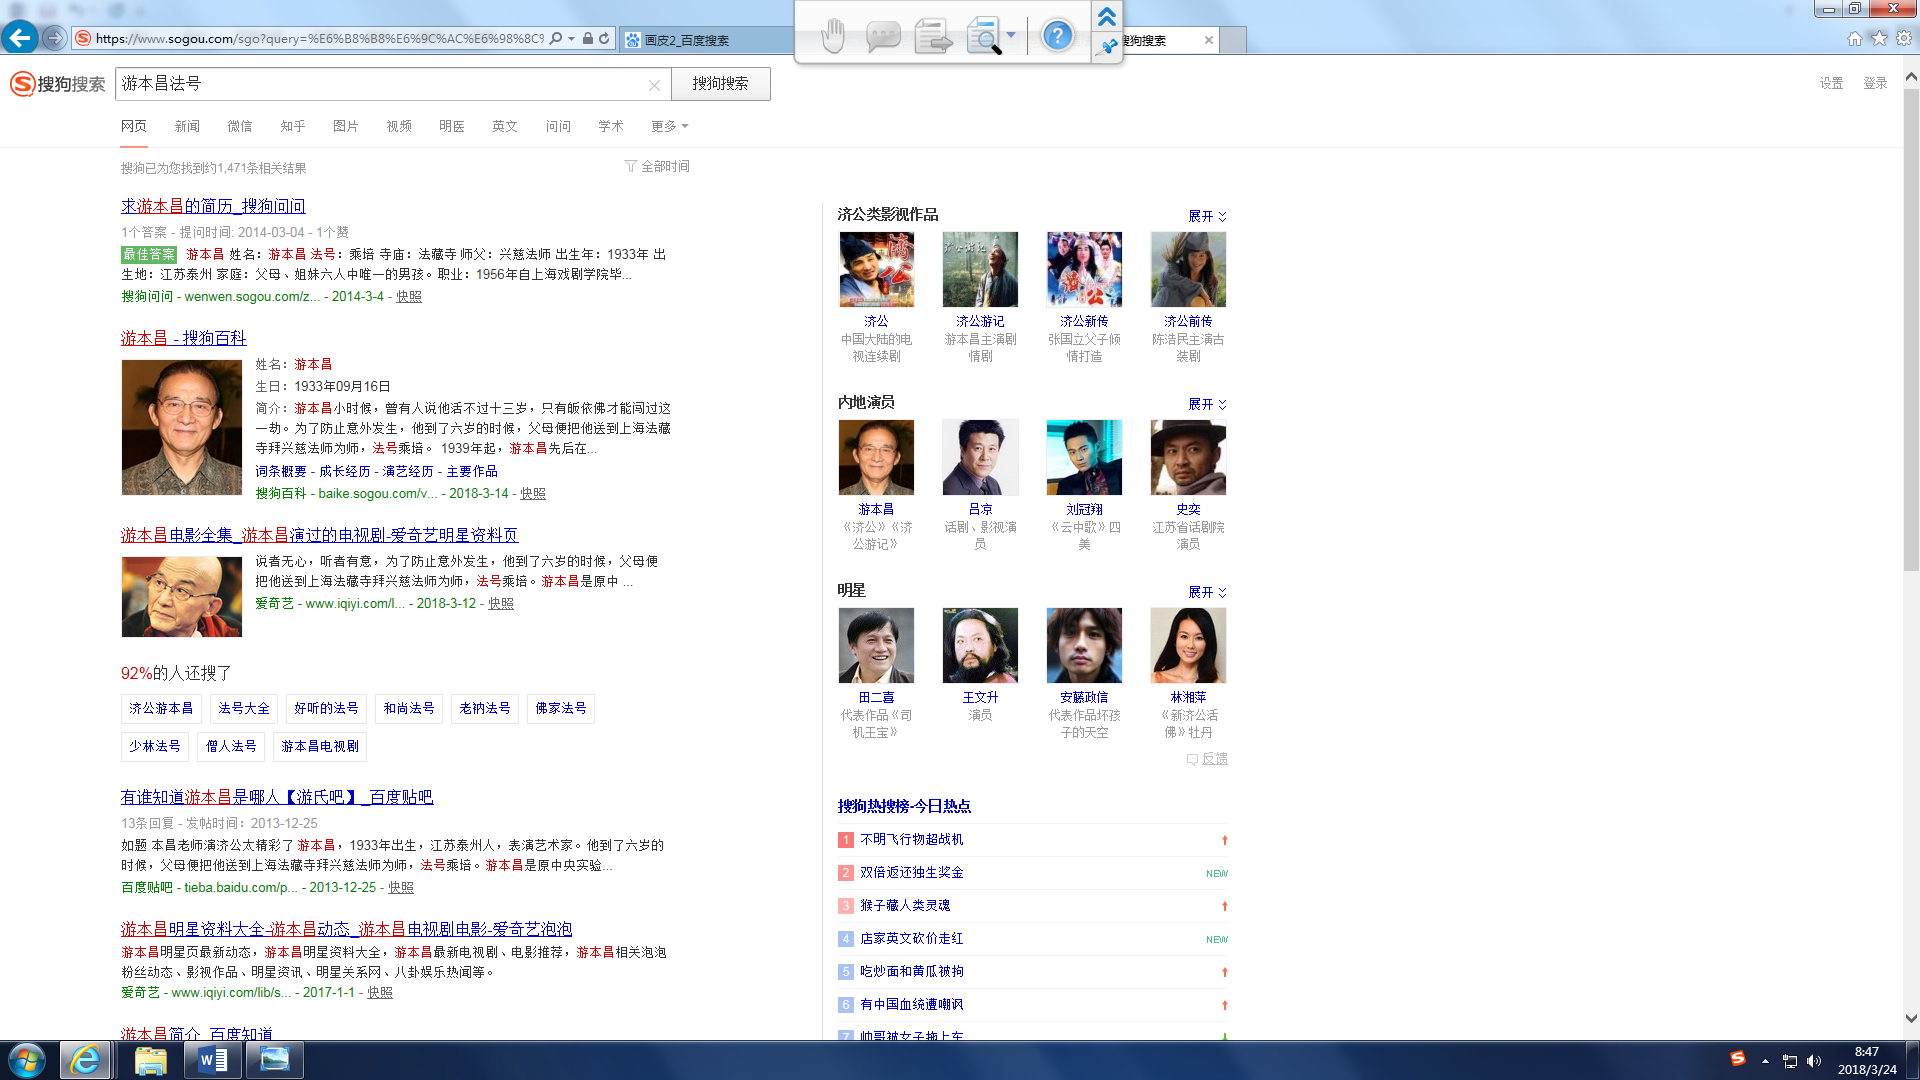Open hot topic 不明飞行物超战机
Screen dimensions: 1920x1080
(x=912, y=839)
